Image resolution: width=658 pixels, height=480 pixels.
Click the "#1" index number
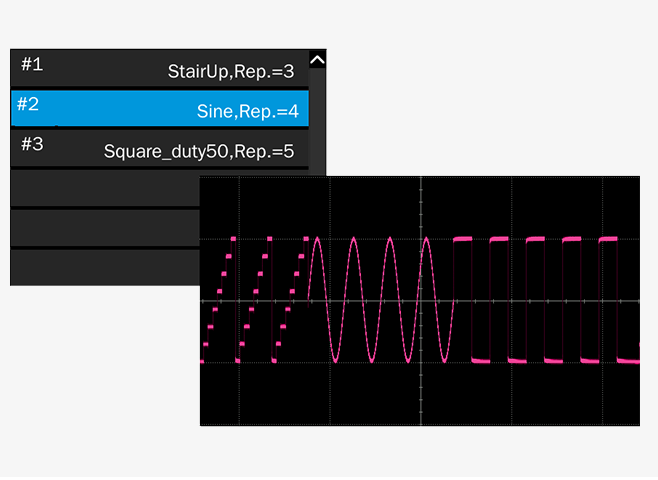pos(32,65)
